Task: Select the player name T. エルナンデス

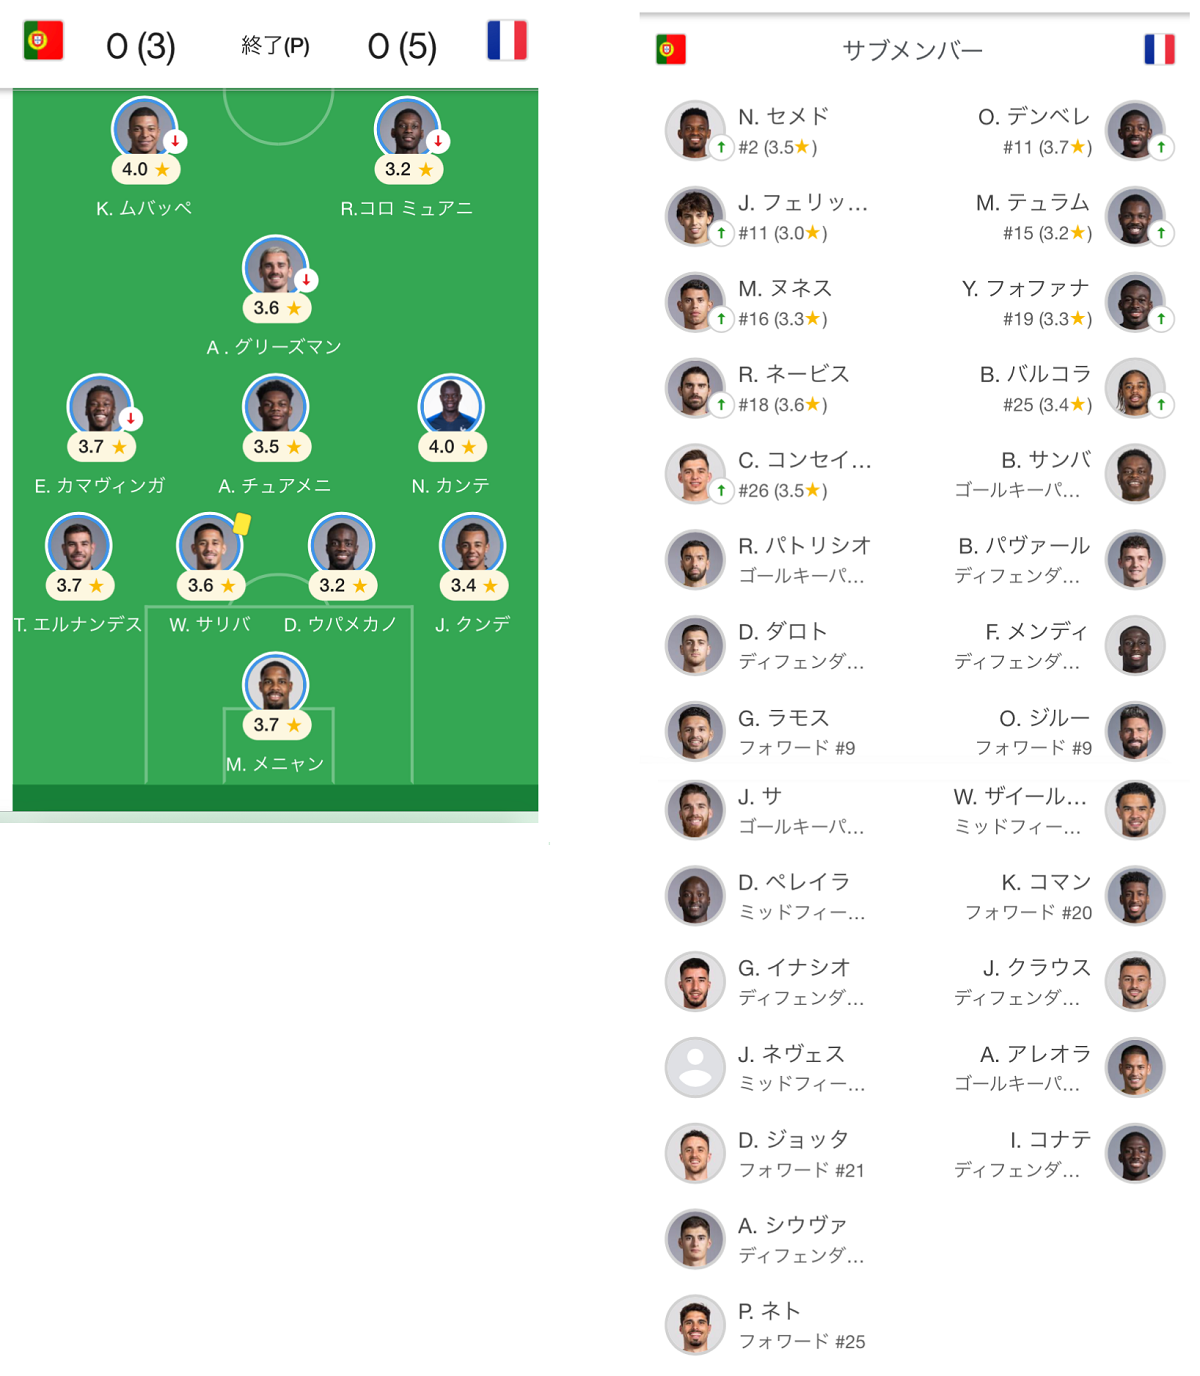Action: tap(78, 624)
